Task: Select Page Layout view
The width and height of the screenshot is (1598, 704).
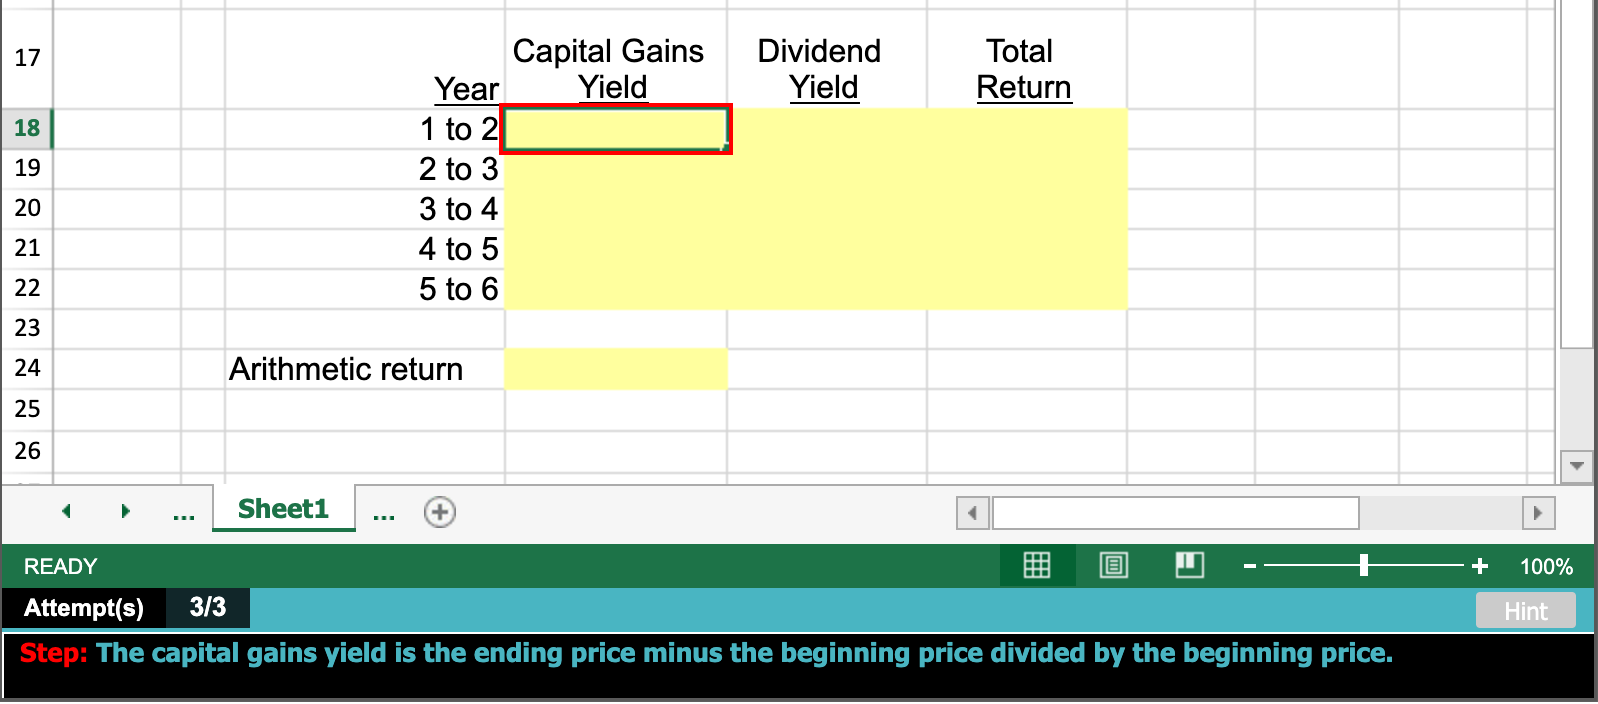Action: [1113, 565]
